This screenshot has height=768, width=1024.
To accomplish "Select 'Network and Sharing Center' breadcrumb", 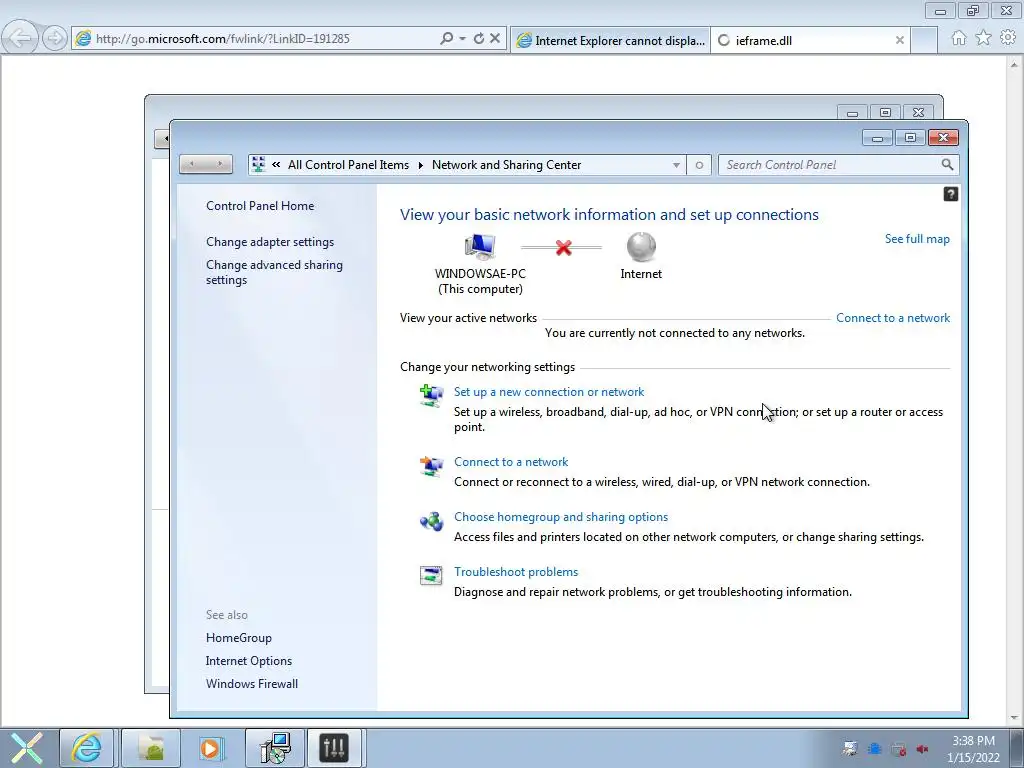I will (x=506, y=165).
